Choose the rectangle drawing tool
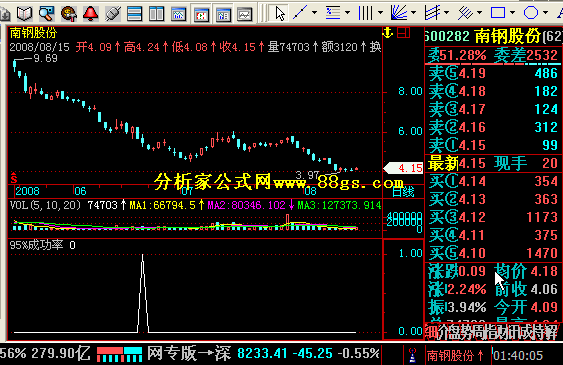This screenshot has height=365, width=563. coord(498,13)
